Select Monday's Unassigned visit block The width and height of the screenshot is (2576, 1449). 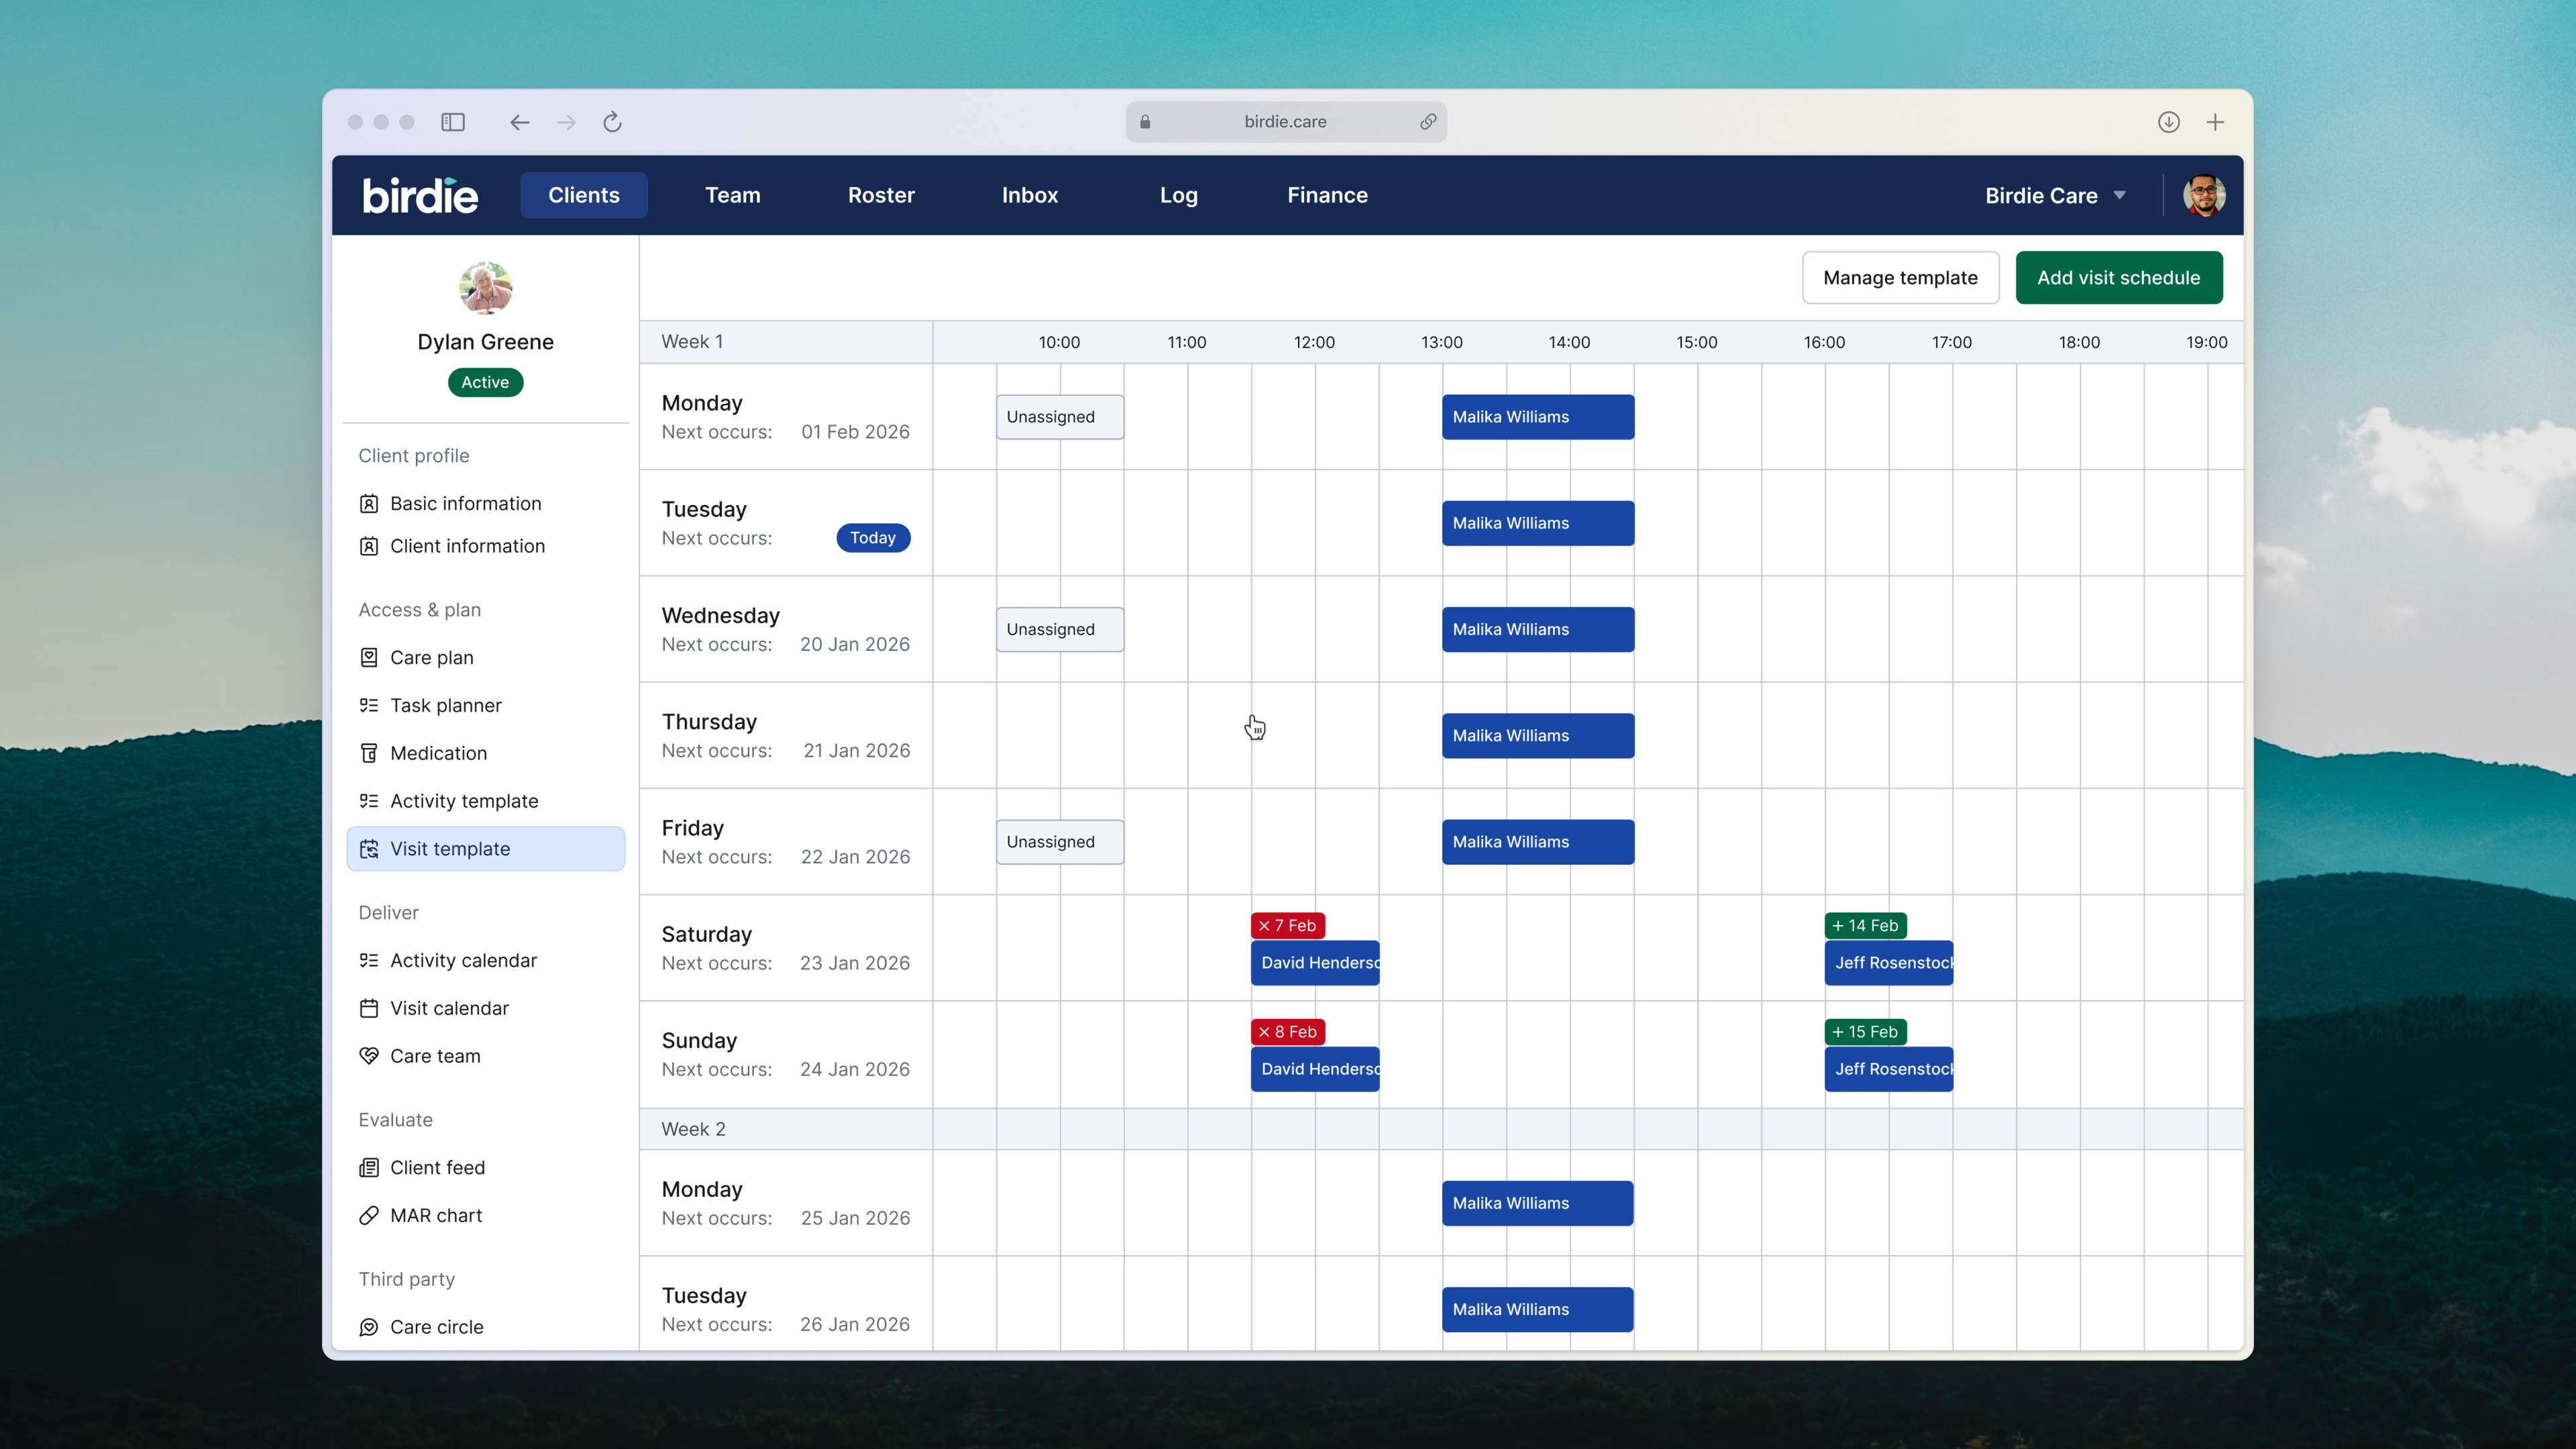click(x=1059, y=417)
